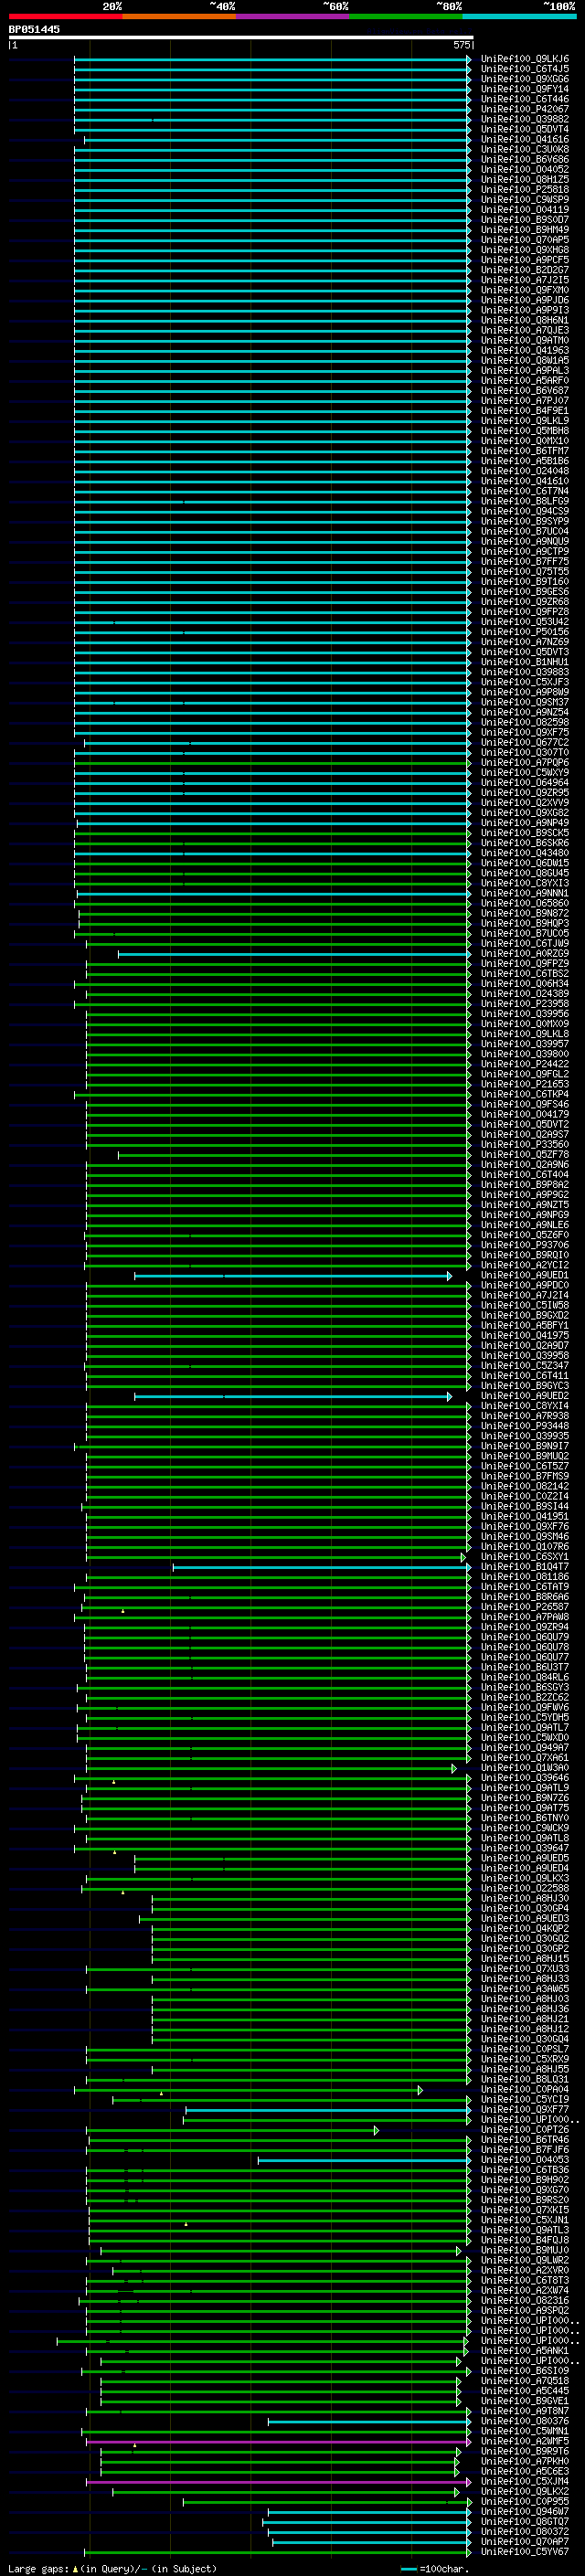Select the UniRef100_A7PKH0 label

(x=525, y=2461)
